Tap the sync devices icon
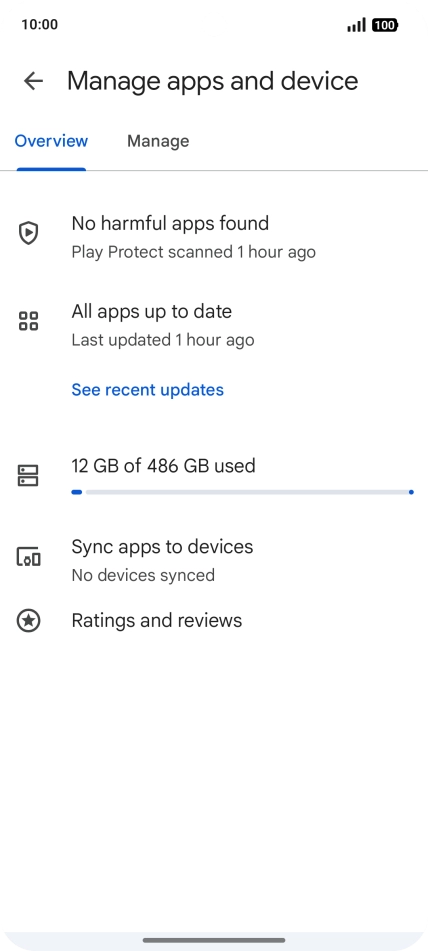Viewport: 428px width, 951px height. click(x=28, y=556)
